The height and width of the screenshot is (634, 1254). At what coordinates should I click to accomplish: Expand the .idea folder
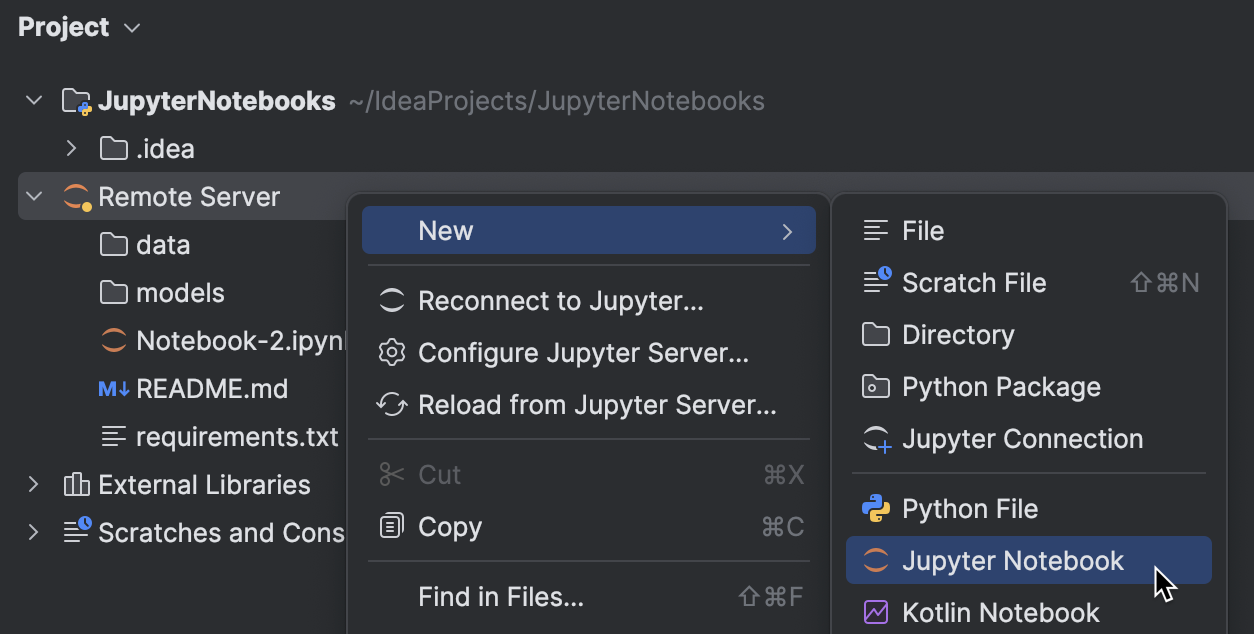click(x=71, y=149)
